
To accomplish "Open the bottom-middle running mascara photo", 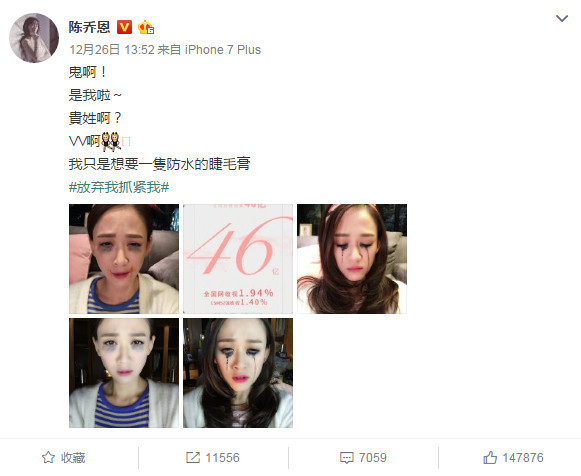I will tap(238, 373).
